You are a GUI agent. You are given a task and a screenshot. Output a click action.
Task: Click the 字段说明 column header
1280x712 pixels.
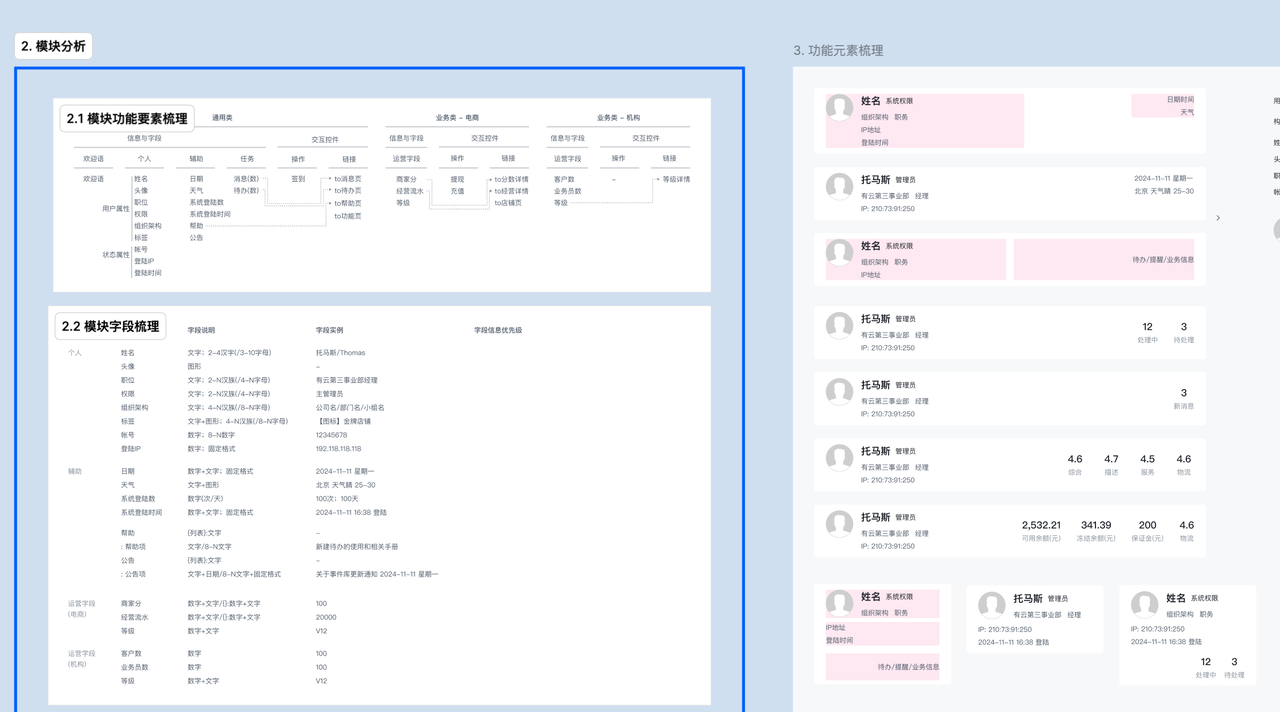(201, 330)
